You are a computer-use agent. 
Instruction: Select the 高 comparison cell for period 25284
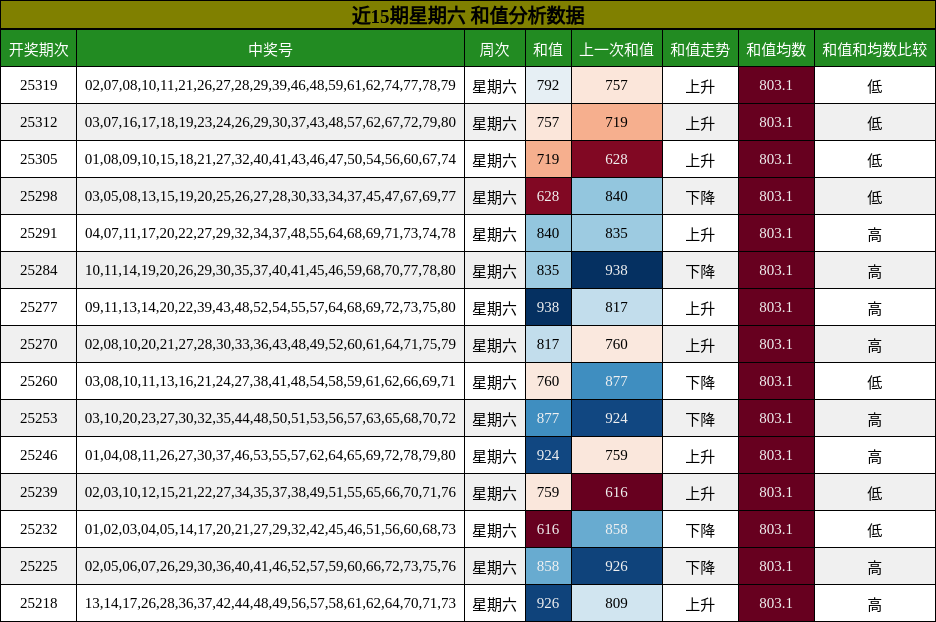pos(873,269)
